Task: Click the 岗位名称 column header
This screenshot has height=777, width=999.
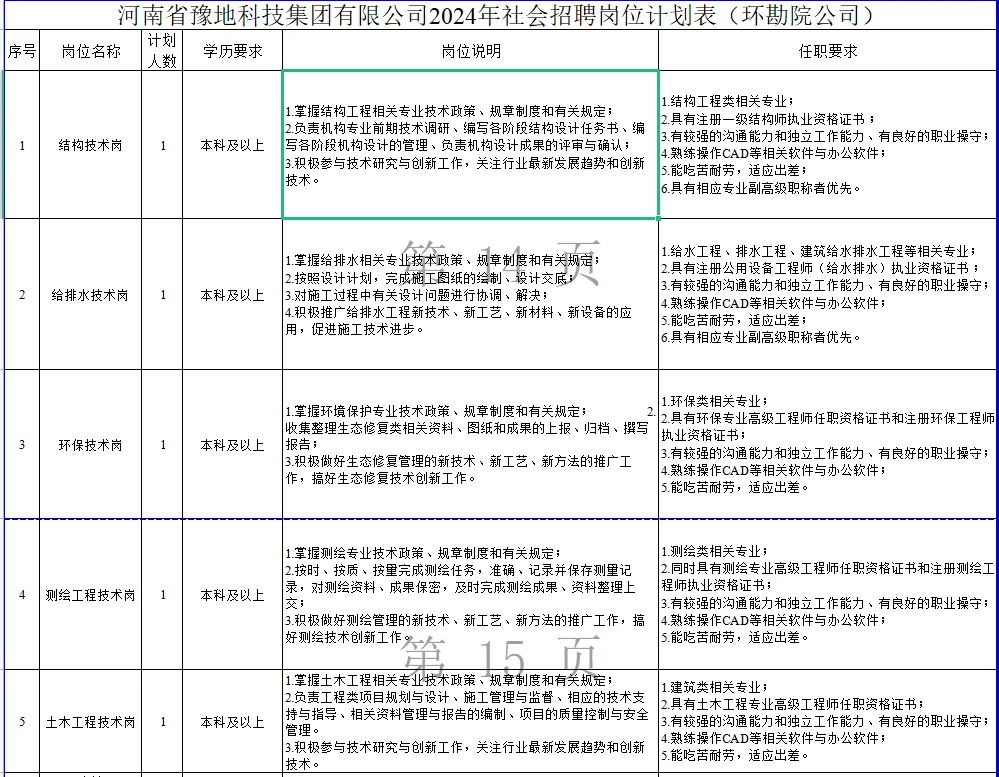Action: (90, 50)
